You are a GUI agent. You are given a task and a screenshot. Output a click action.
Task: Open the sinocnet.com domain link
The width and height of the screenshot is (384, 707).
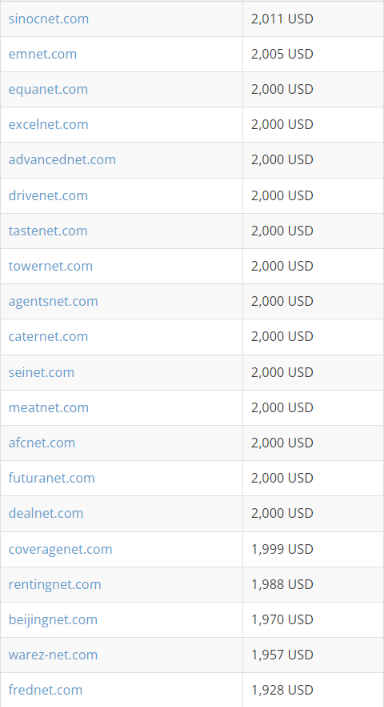[49, 19]
